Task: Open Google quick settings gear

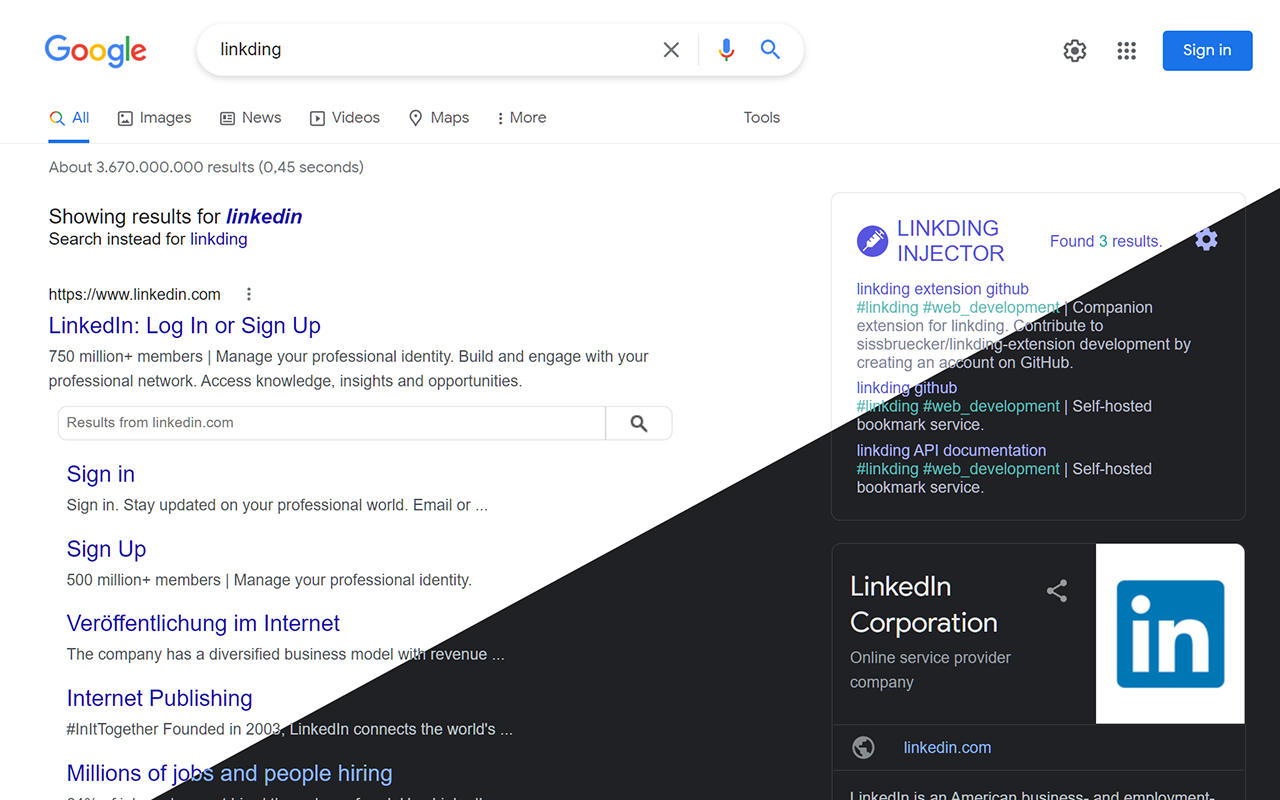Action: click(1074, 50)
